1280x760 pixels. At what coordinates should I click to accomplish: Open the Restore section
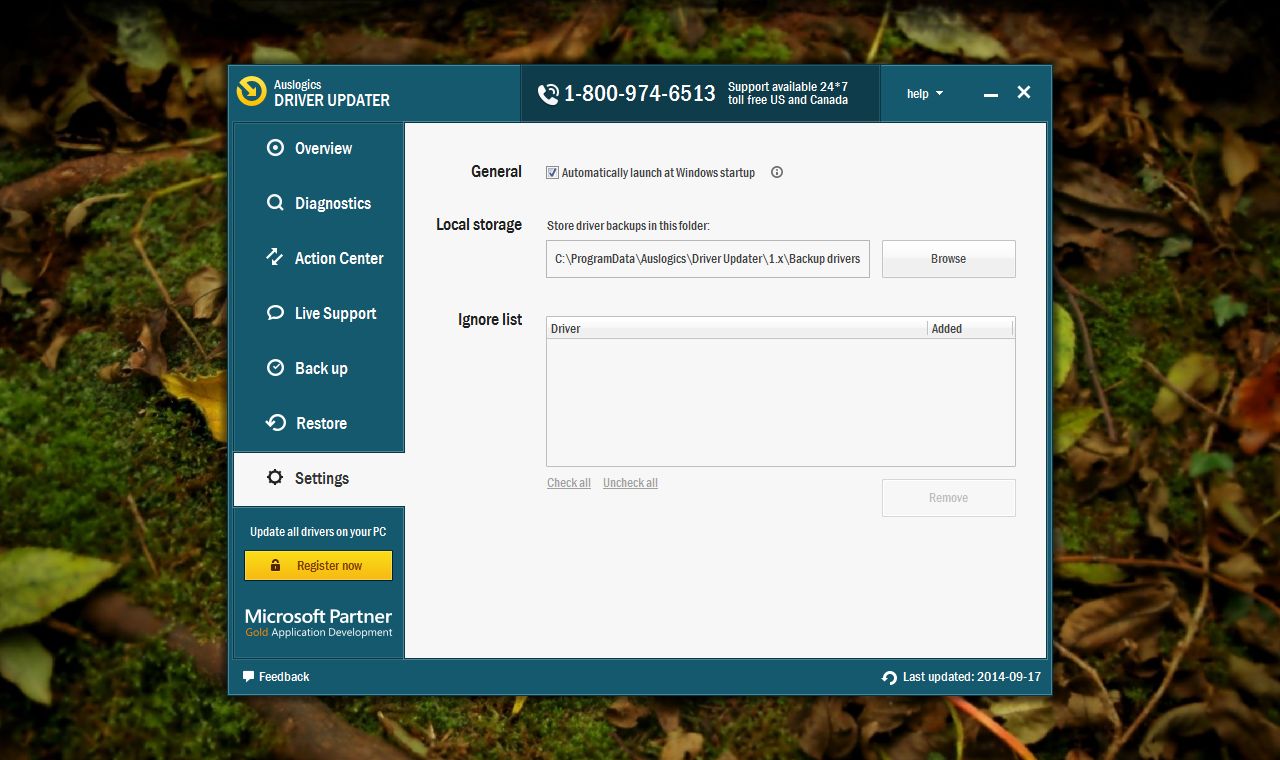coord(319,423)
